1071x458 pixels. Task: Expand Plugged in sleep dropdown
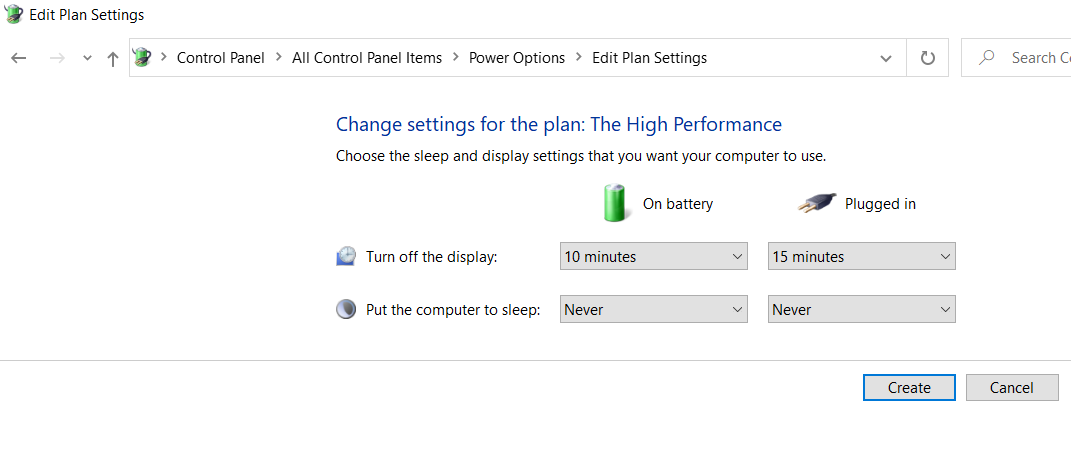(x=861, y=310)
